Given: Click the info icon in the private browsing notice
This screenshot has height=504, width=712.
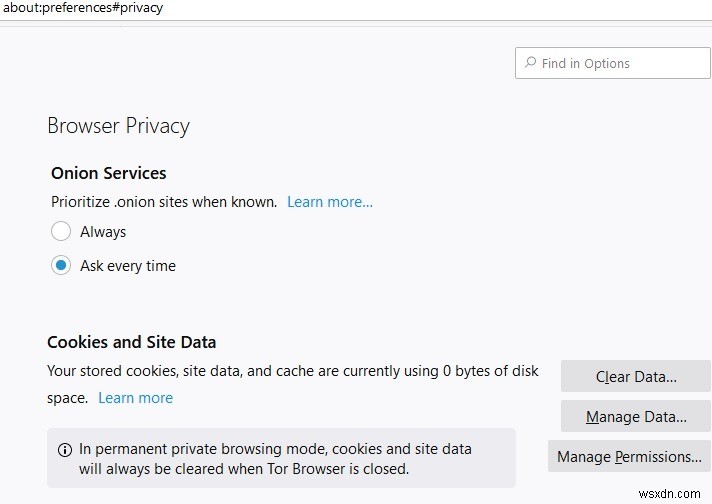Looking at the screenshot, I should [65, 450].
